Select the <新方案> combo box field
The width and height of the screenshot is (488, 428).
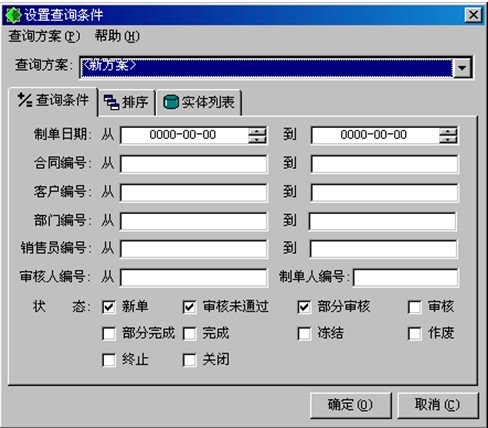click(x=267, y=68)
